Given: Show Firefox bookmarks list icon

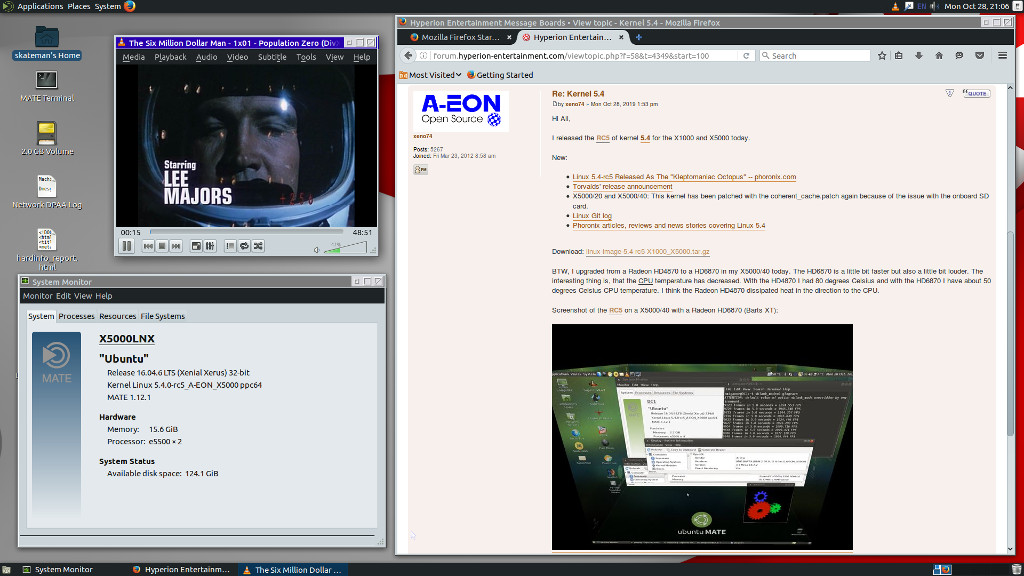Looking at the screenshot, I should pyautogui.click(x=899, y=56).
